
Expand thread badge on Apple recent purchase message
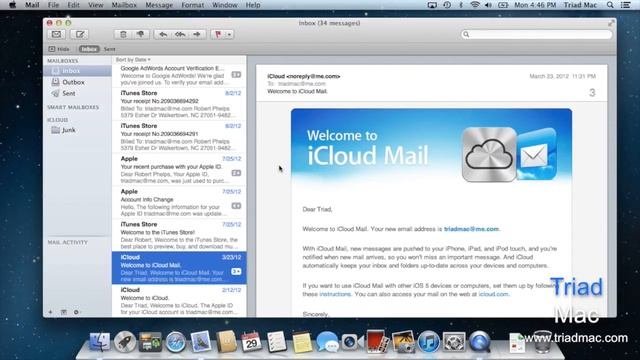coord(236,173)
